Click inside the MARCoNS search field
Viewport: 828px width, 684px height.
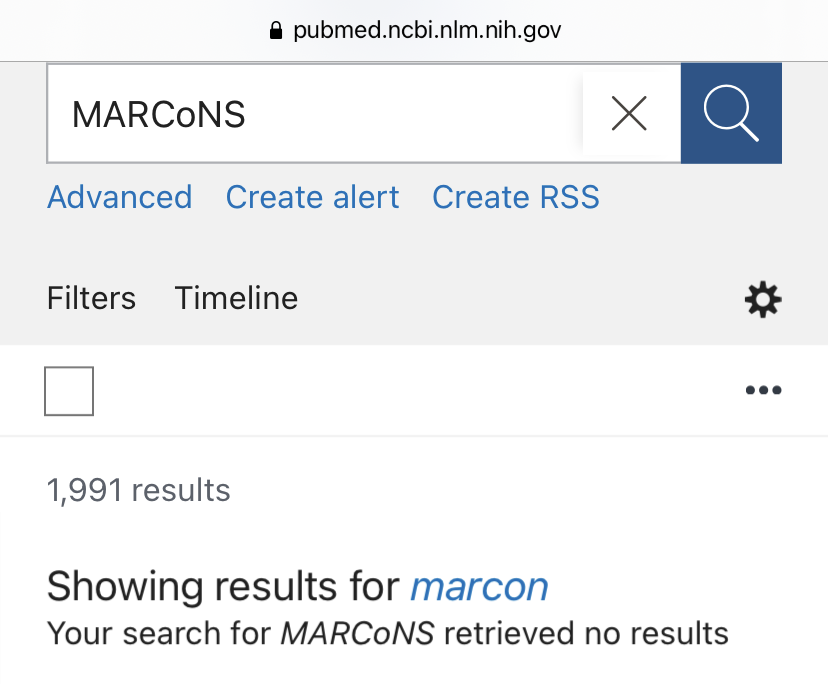point(314,114)
